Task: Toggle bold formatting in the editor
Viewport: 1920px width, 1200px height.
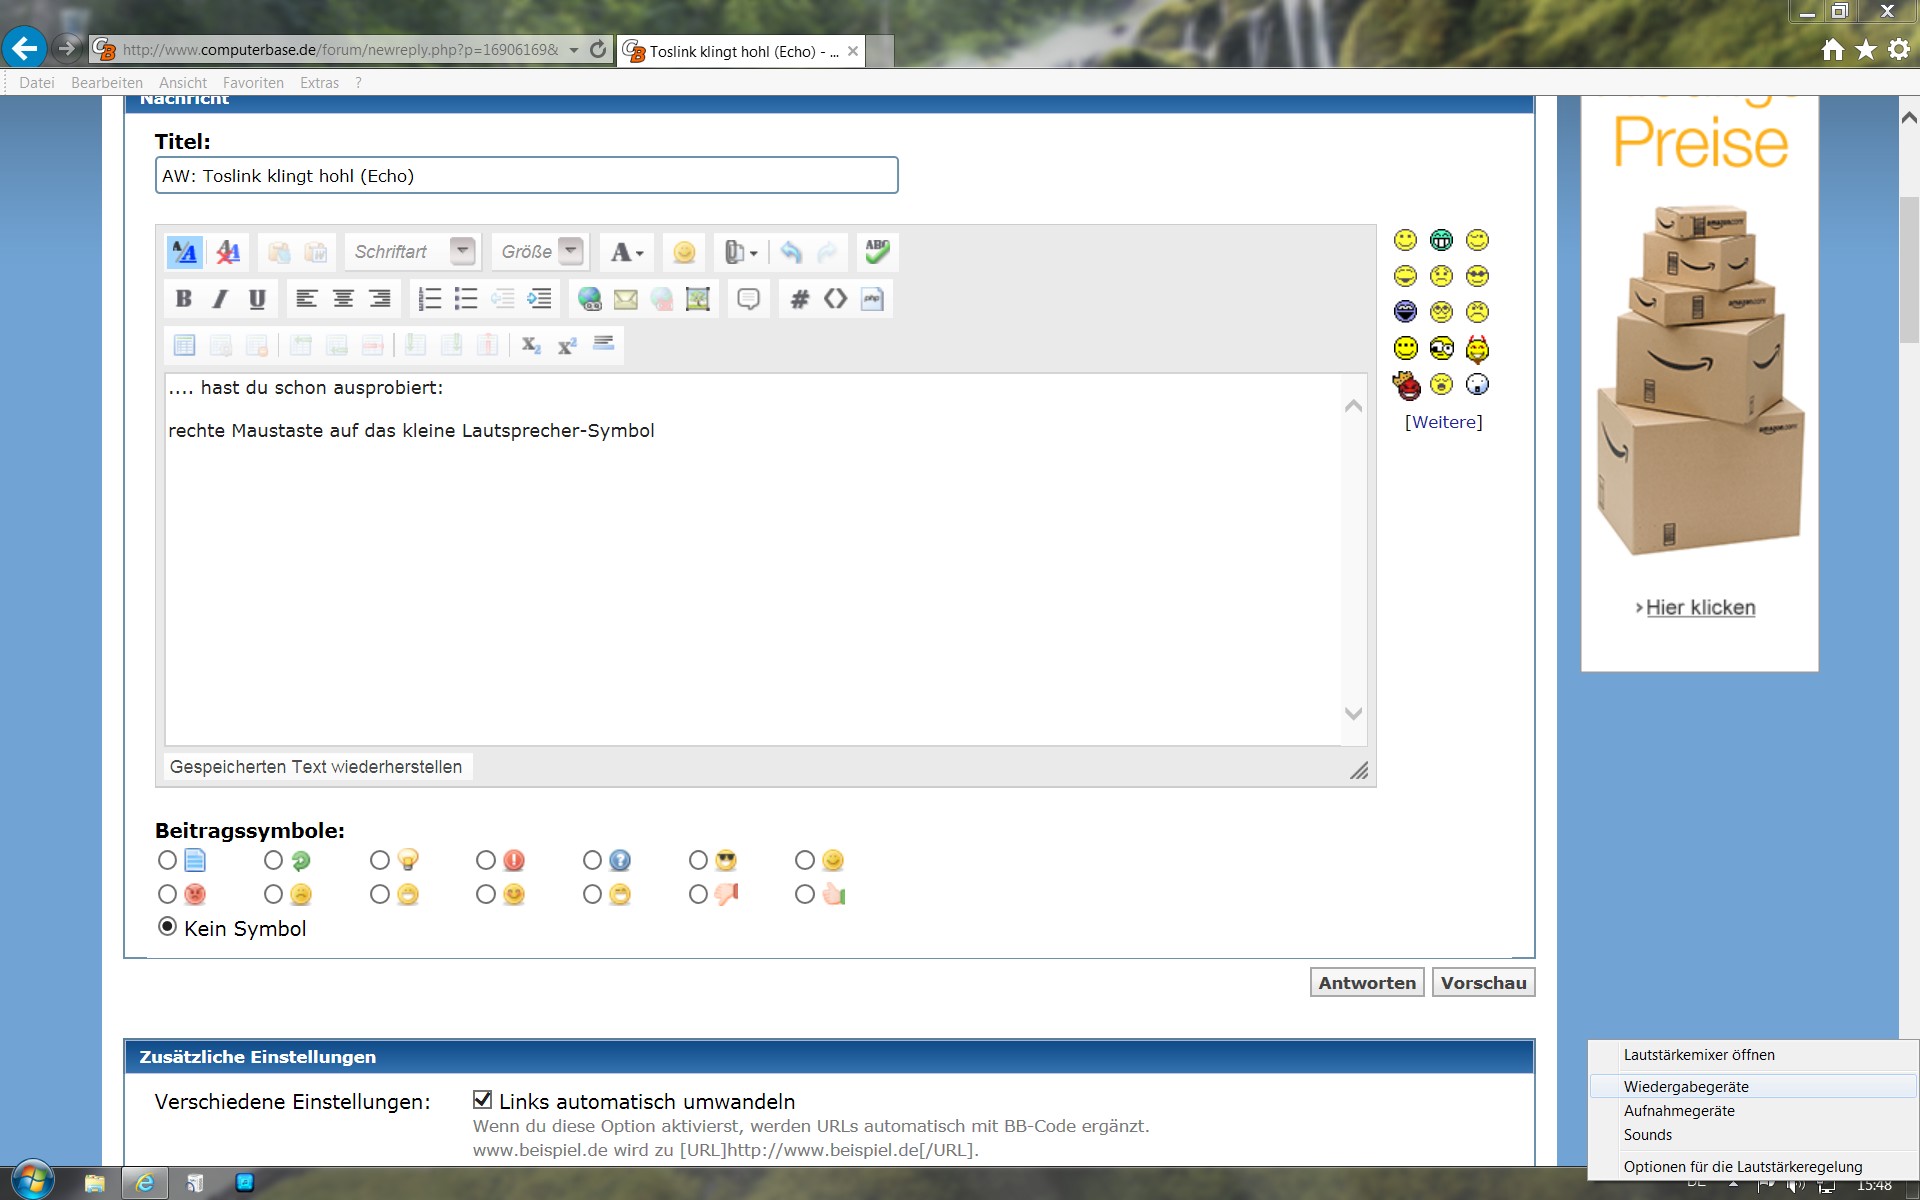Action: coord(184,299)
